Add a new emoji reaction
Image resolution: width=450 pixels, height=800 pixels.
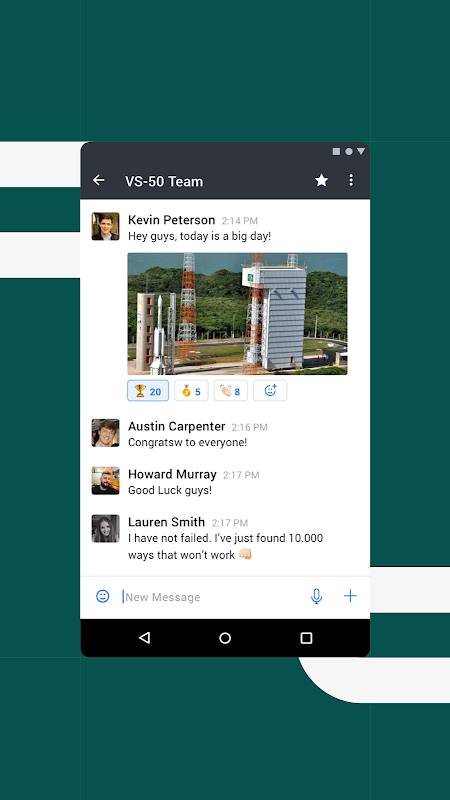pos(270,391)
